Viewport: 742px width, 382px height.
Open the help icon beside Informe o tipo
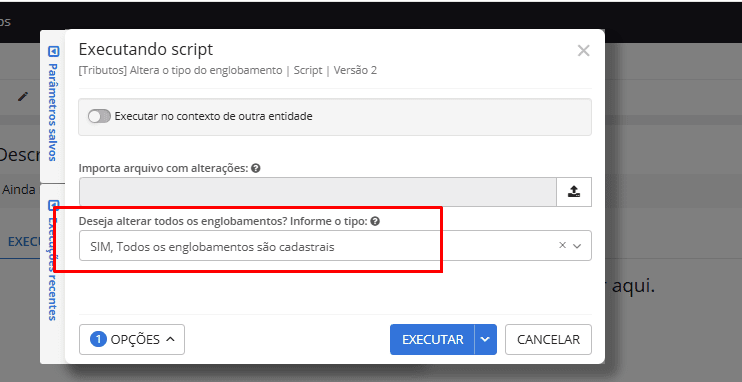coord(375,221)
